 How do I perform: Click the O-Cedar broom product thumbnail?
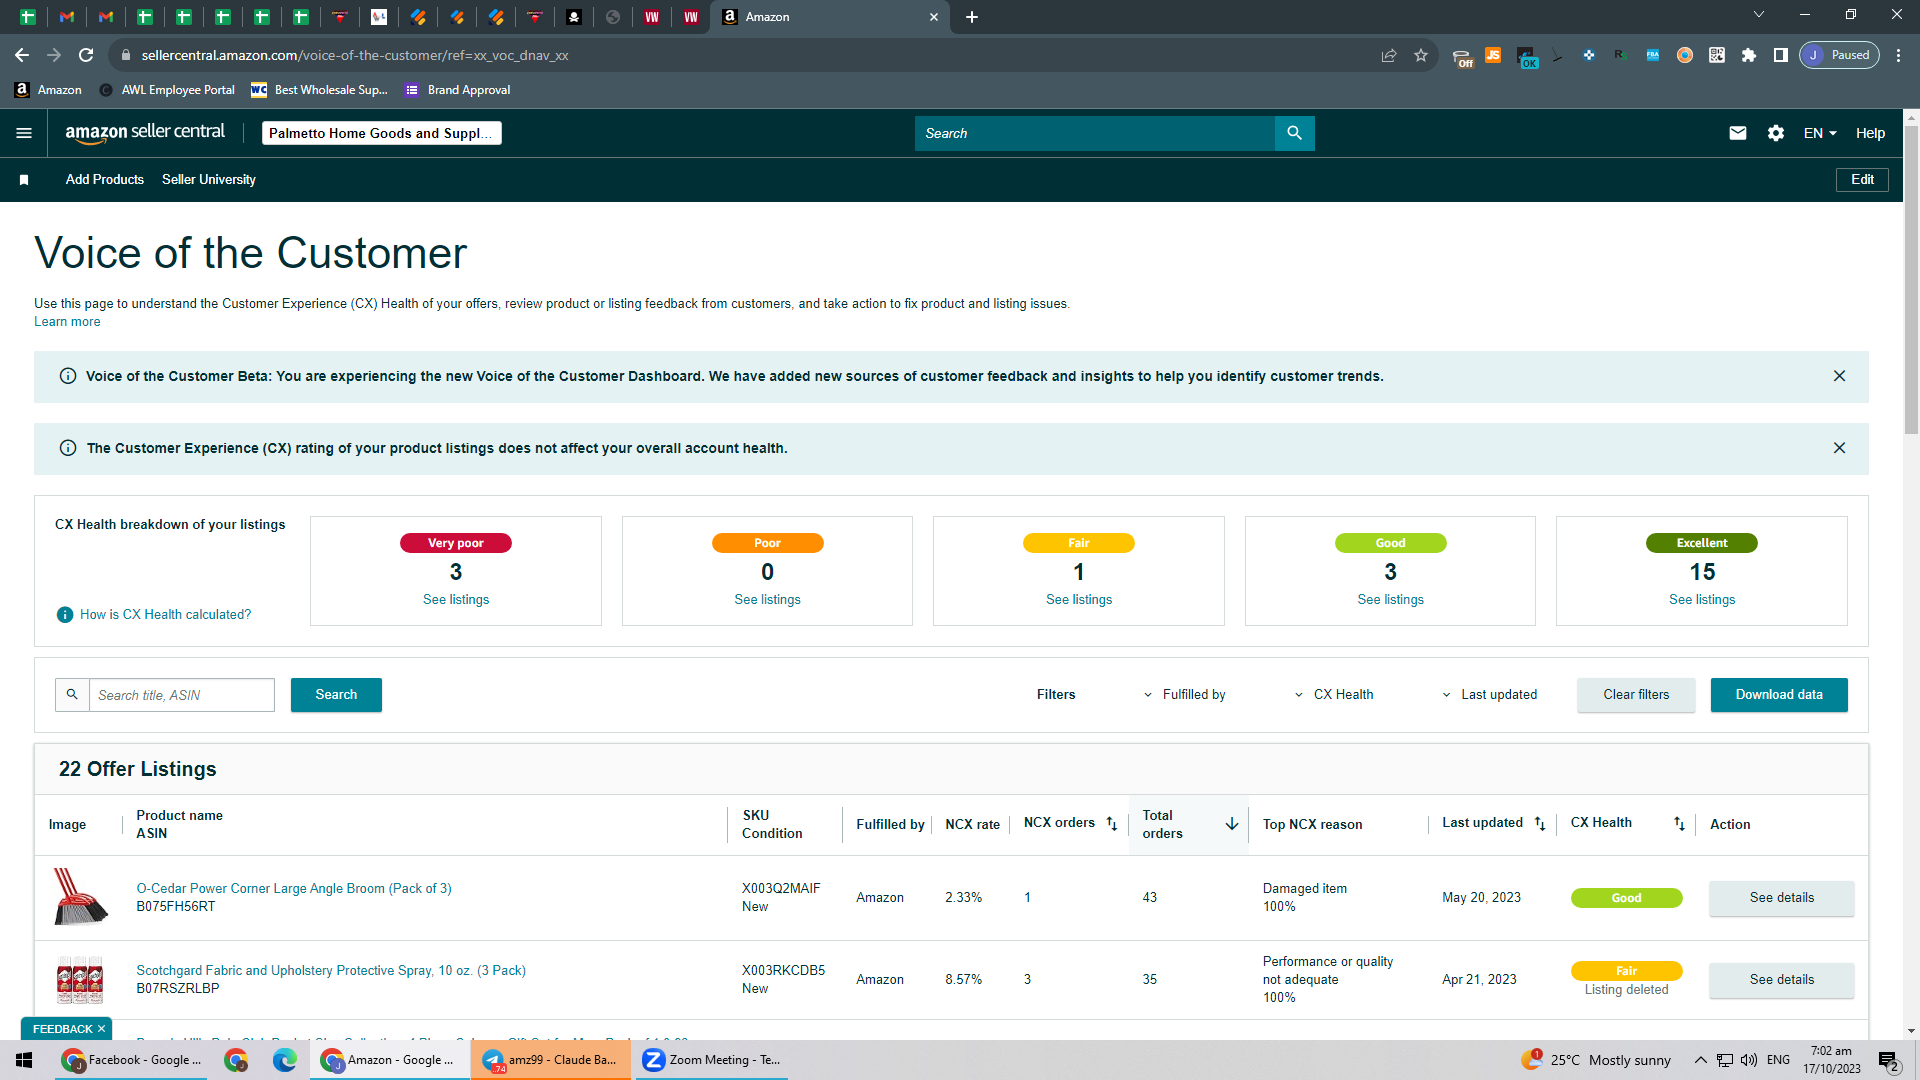click(x=80, y=897)
